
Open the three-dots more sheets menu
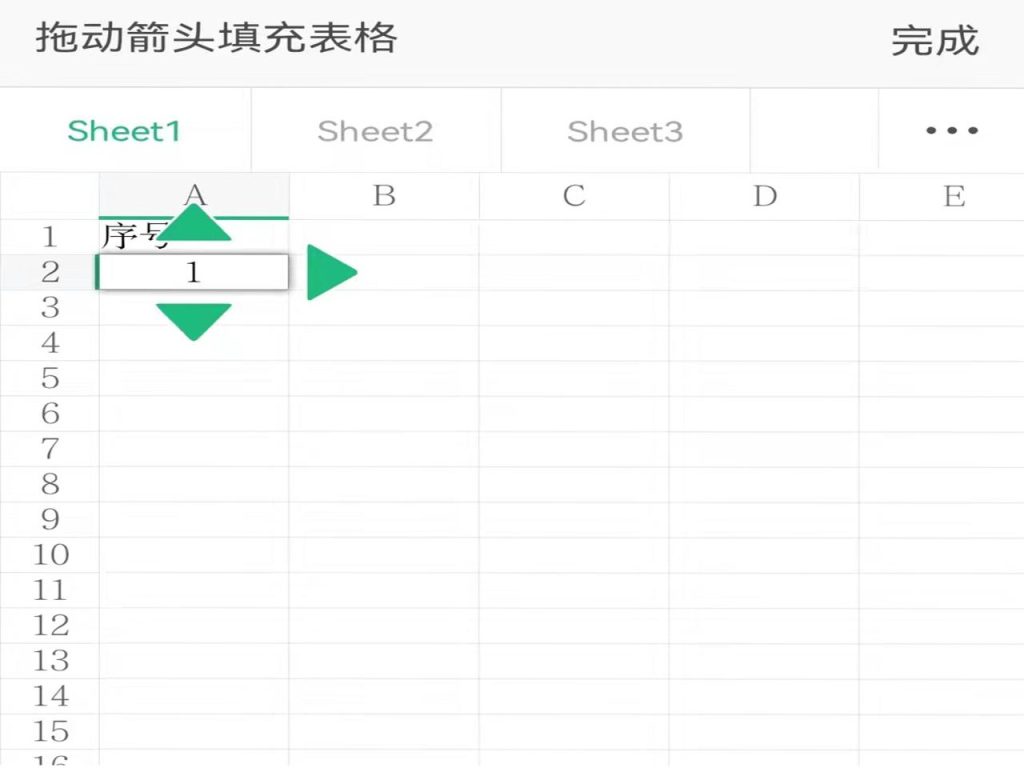click(951, 131)
